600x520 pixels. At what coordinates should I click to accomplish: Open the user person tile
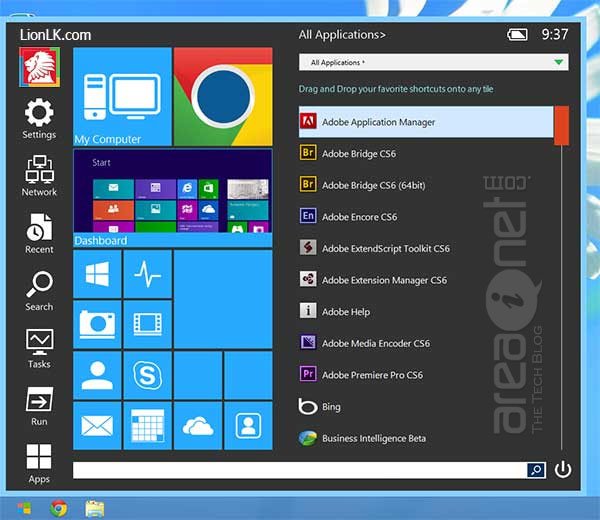pos(97,375)
